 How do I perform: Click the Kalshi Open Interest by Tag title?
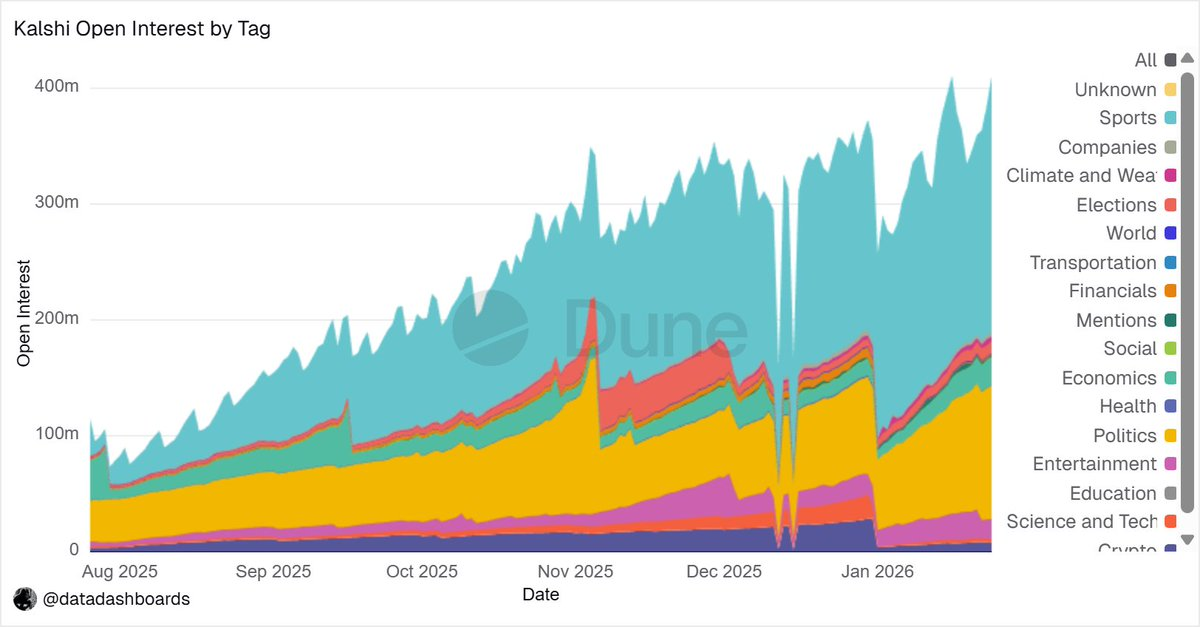click(142, 29)
